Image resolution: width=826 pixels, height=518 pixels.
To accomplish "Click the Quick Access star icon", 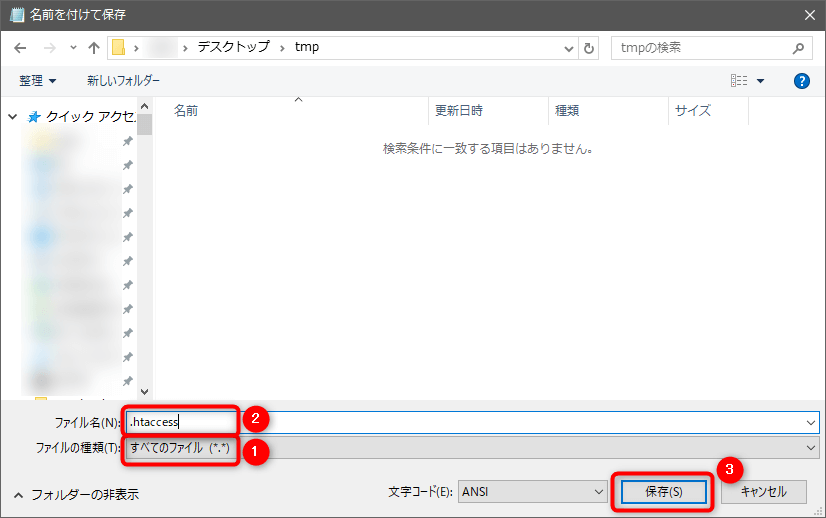I will coord(34,117).
